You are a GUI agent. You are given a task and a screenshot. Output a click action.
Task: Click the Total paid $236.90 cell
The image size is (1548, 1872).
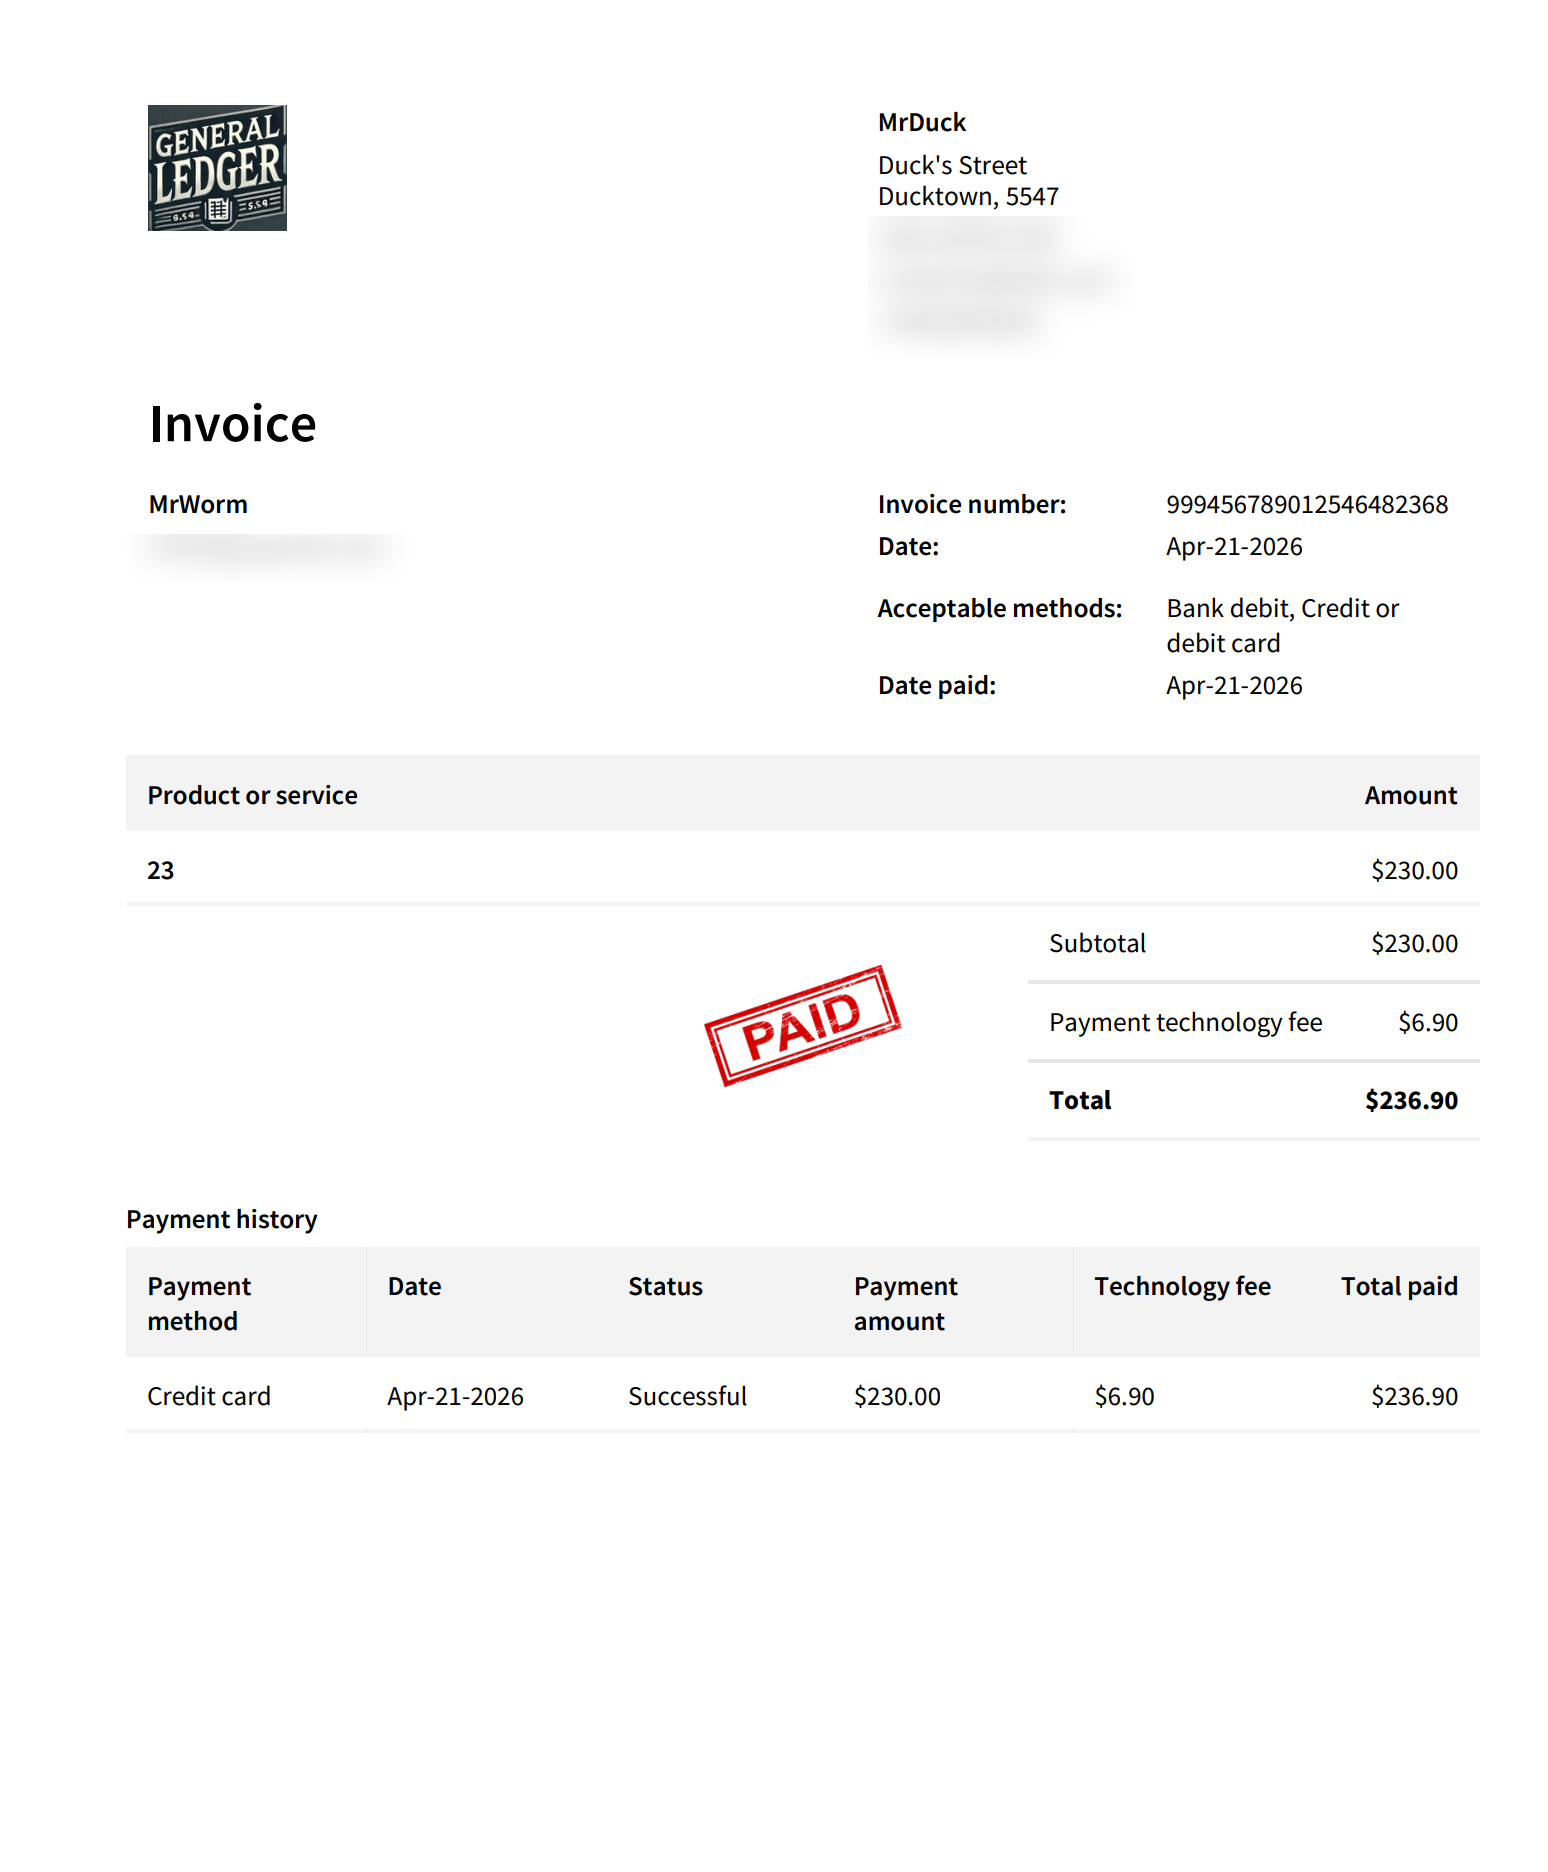pos(1414,1396)
